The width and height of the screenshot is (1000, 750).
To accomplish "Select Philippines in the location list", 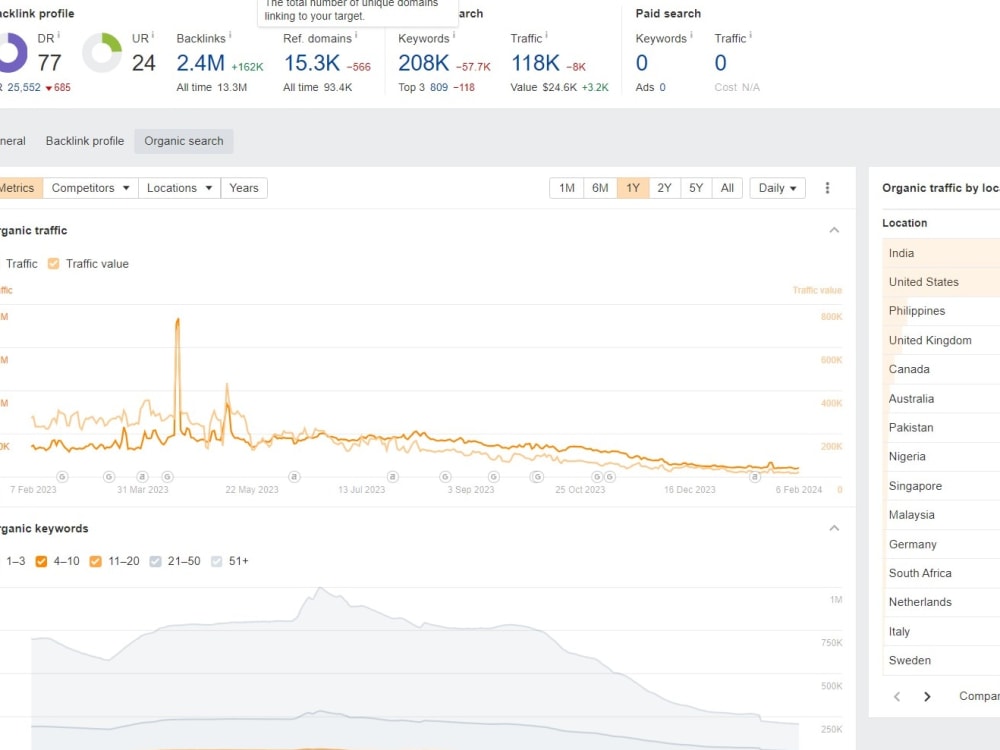I will click(x=941, y=311).
